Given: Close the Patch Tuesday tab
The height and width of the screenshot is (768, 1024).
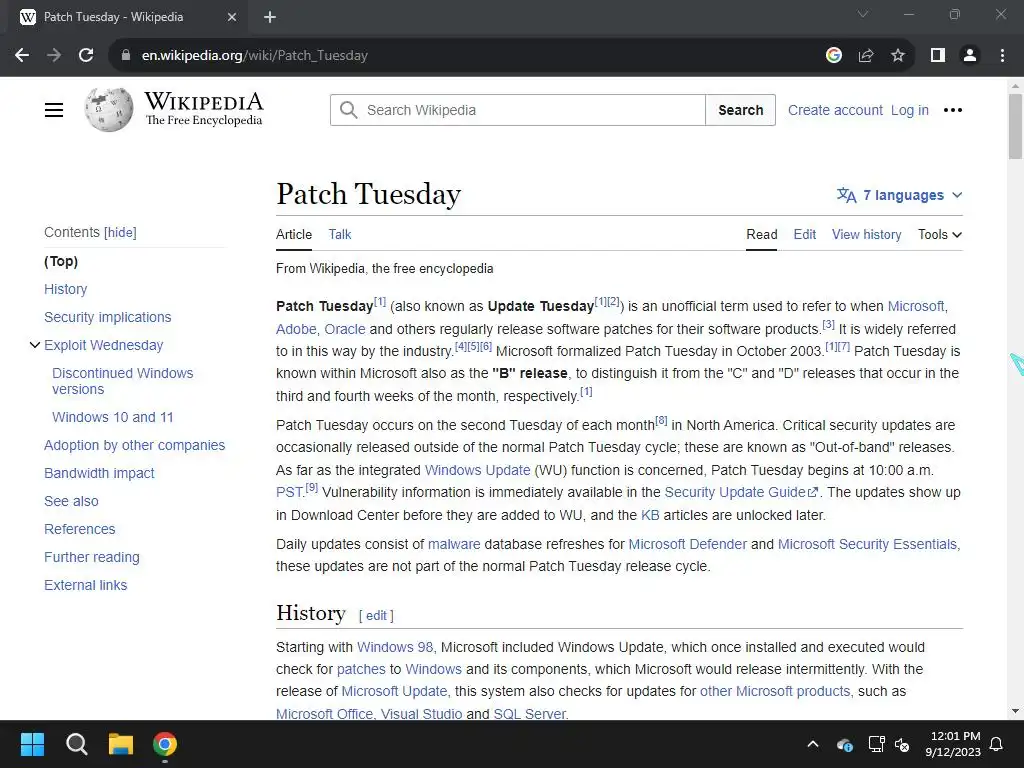Looking at the screenshot, I should point(232,17).
